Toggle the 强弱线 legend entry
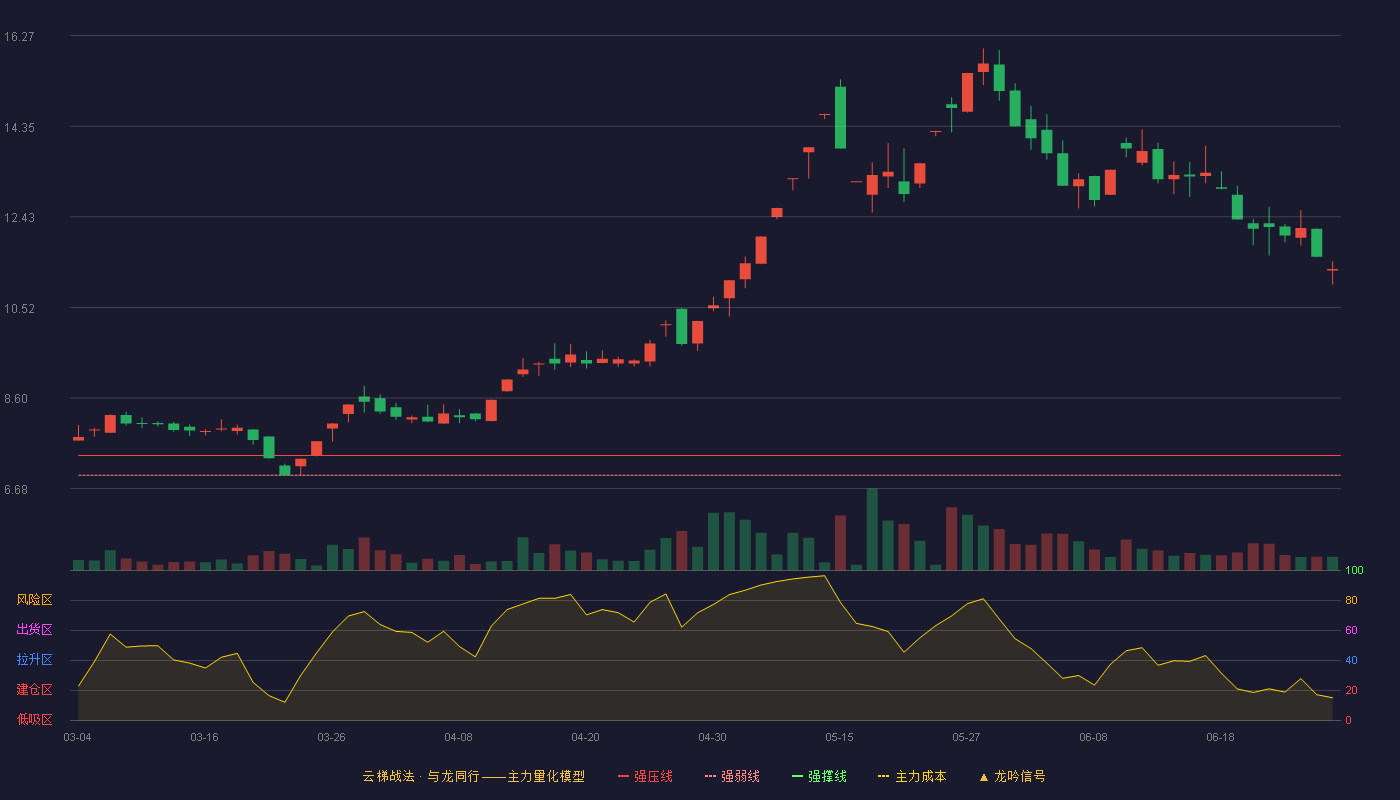This screenshot has height=800, width=1400. pos(732,776)
